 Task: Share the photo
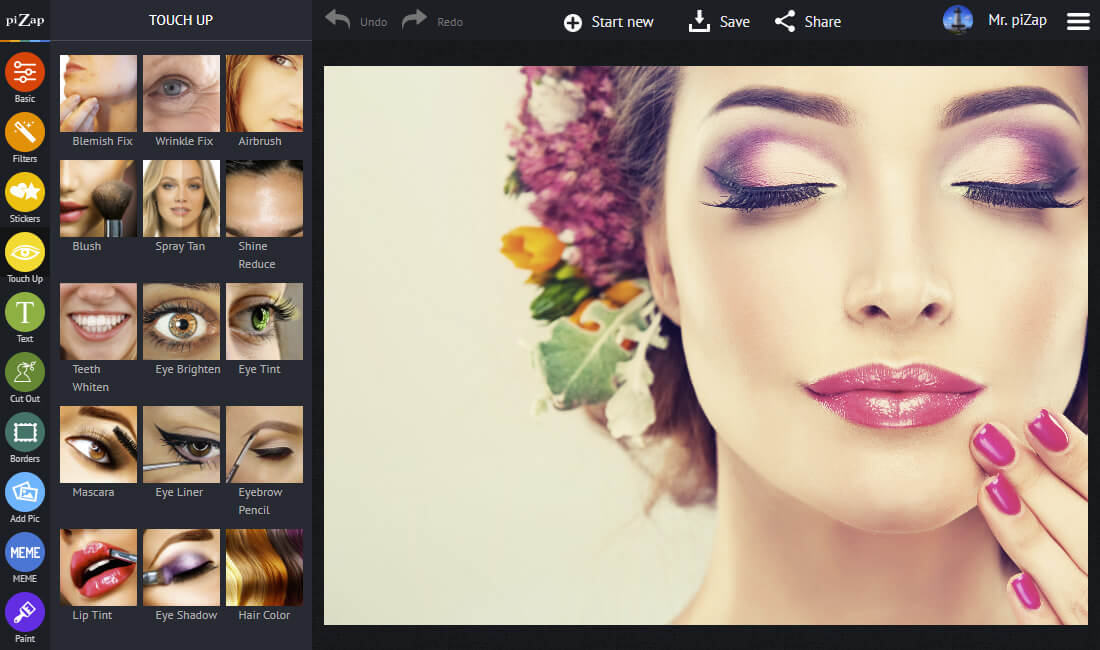point(808,21)
